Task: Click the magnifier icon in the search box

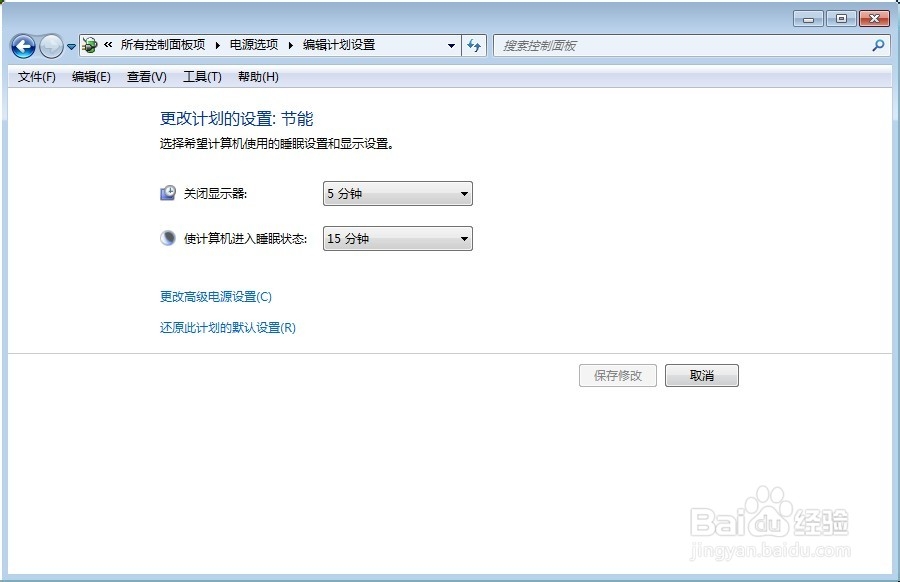Action: point(877,45)
